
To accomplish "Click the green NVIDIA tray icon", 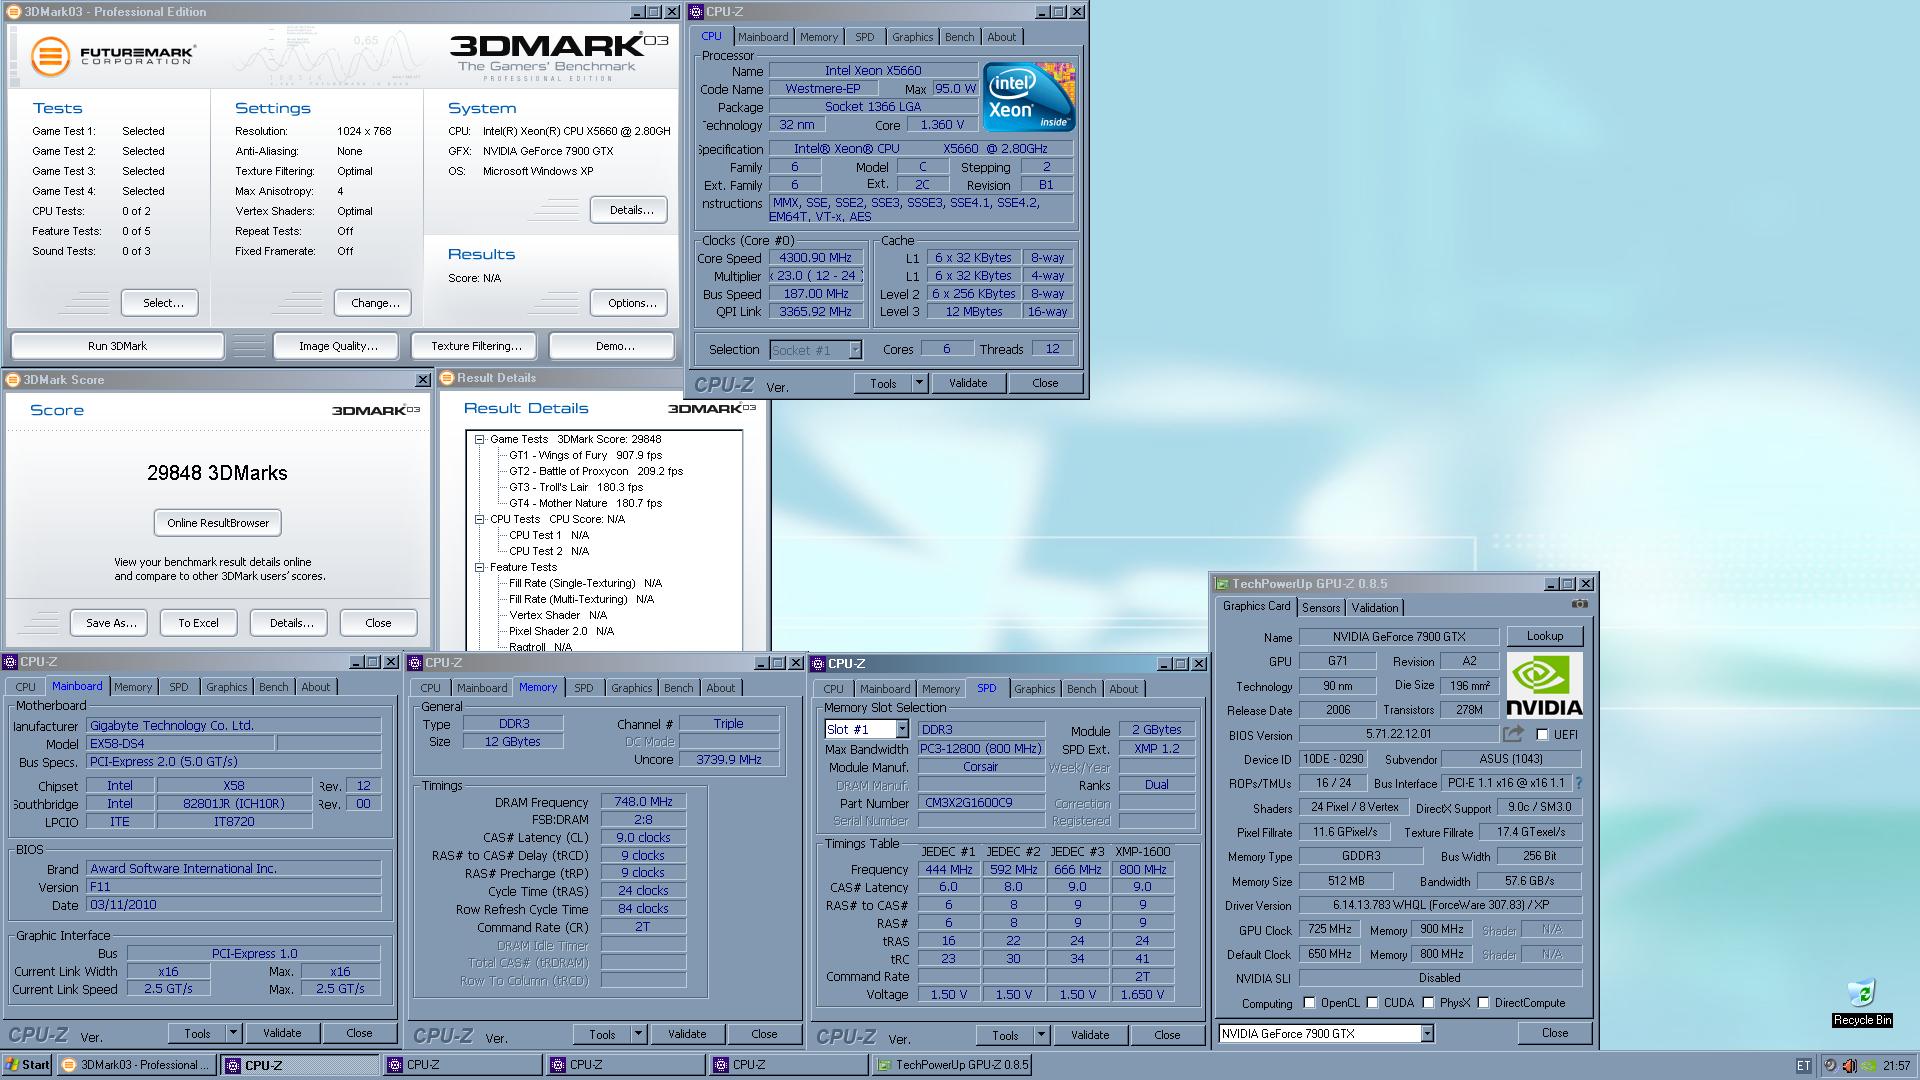I will pyautogui.click(x=1867, y=1065).
